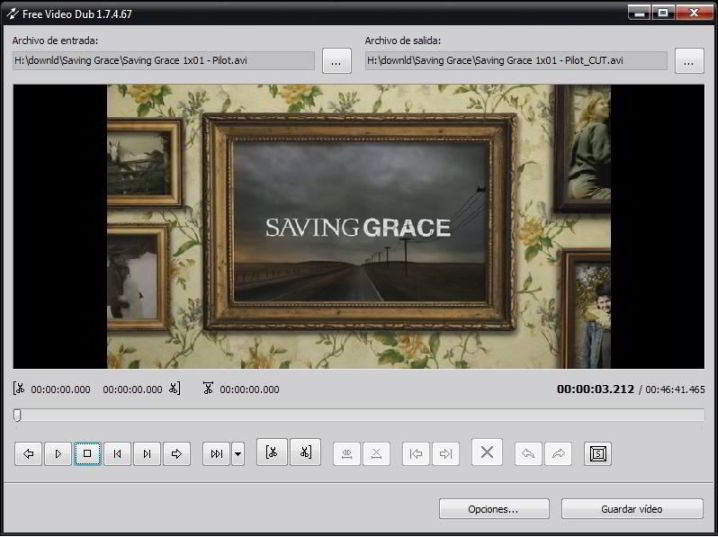Open the fast-forward speed dropdown arrow

(x=238, y=454)
